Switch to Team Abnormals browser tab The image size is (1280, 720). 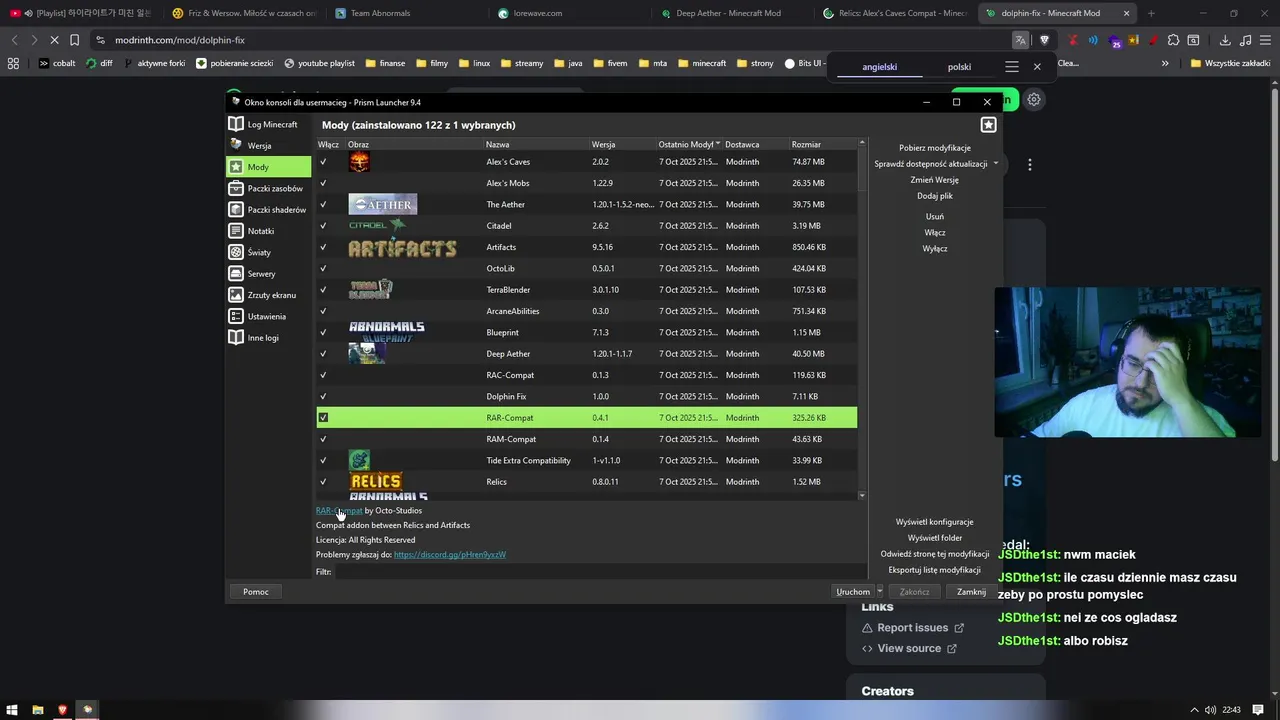[x=407, y=13]
